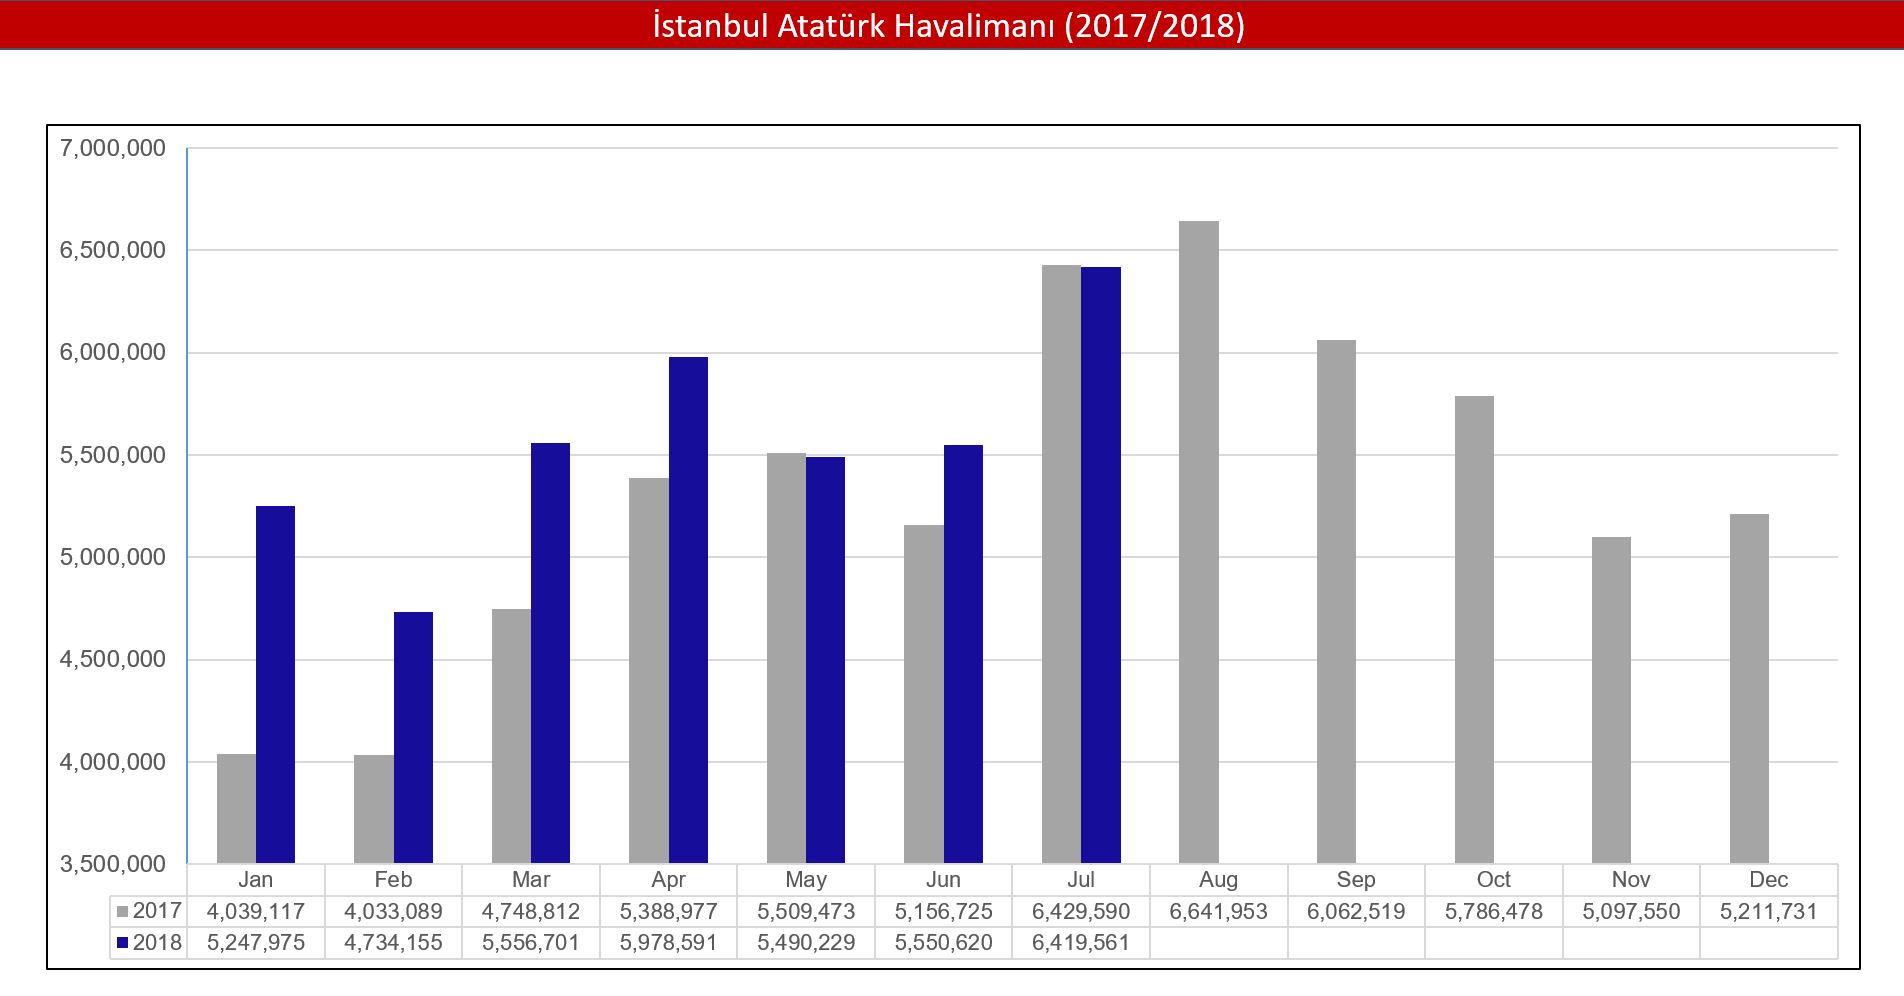Click the Oct 2017 gray bar

pyautogui.click(x=1474, y=629)
